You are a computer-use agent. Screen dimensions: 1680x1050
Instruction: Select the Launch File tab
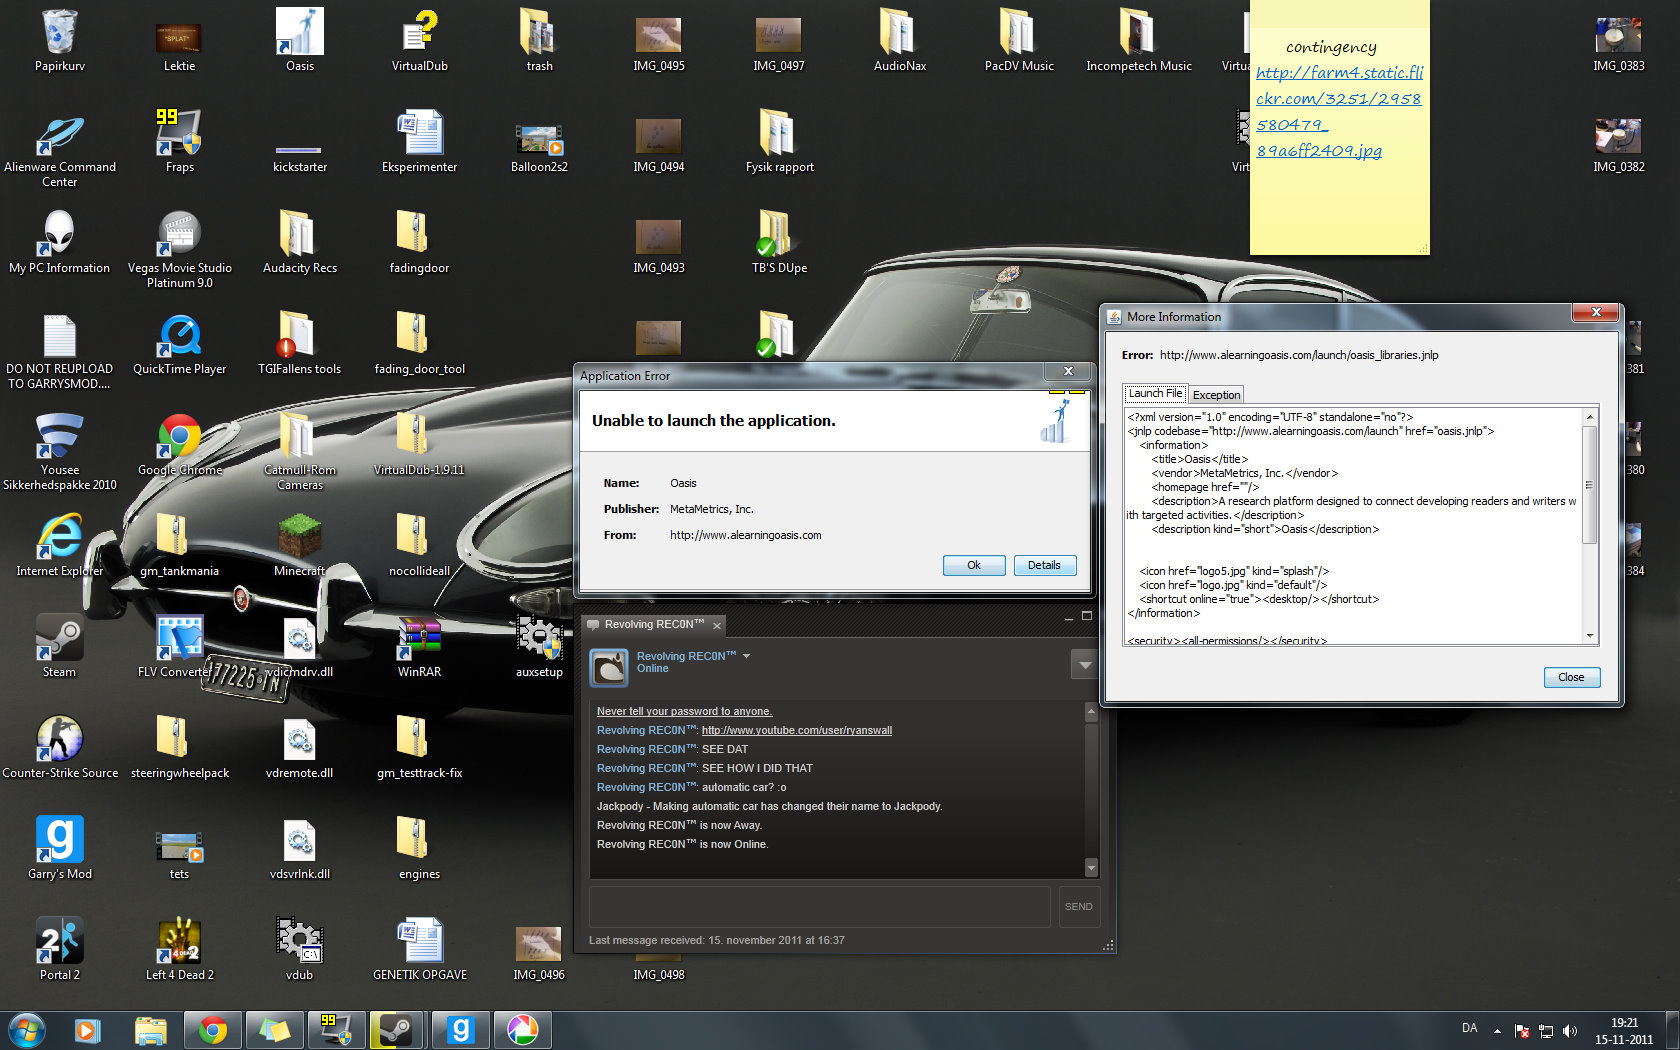(x=1155, y=394)
